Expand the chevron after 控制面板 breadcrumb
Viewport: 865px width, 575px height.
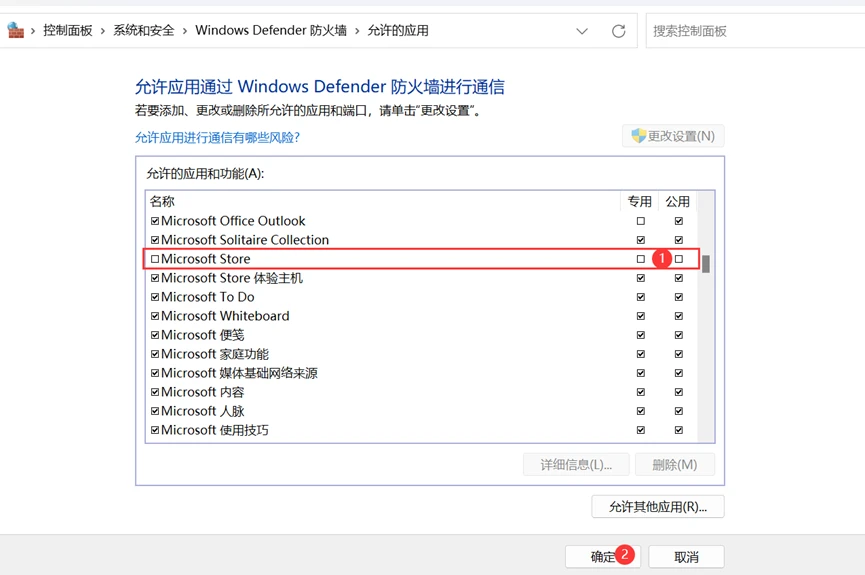click(103, 31)
